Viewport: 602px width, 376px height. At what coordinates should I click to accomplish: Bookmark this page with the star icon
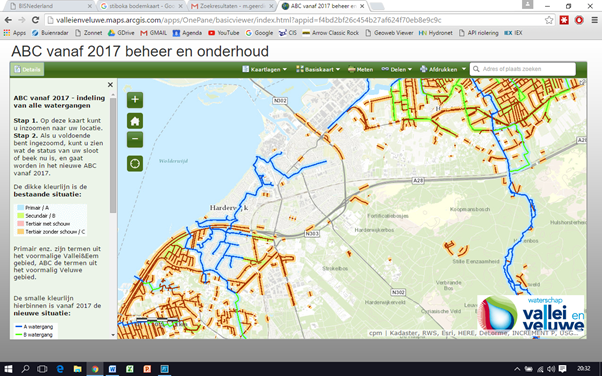coord(549,20)
